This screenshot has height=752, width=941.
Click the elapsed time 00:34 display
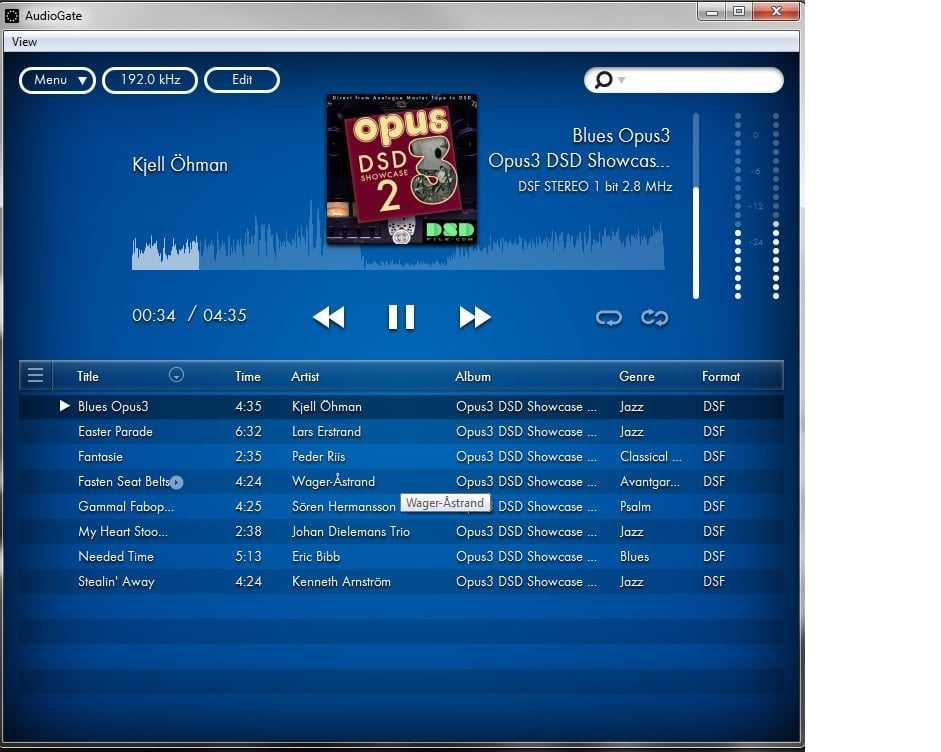point(154,316)
